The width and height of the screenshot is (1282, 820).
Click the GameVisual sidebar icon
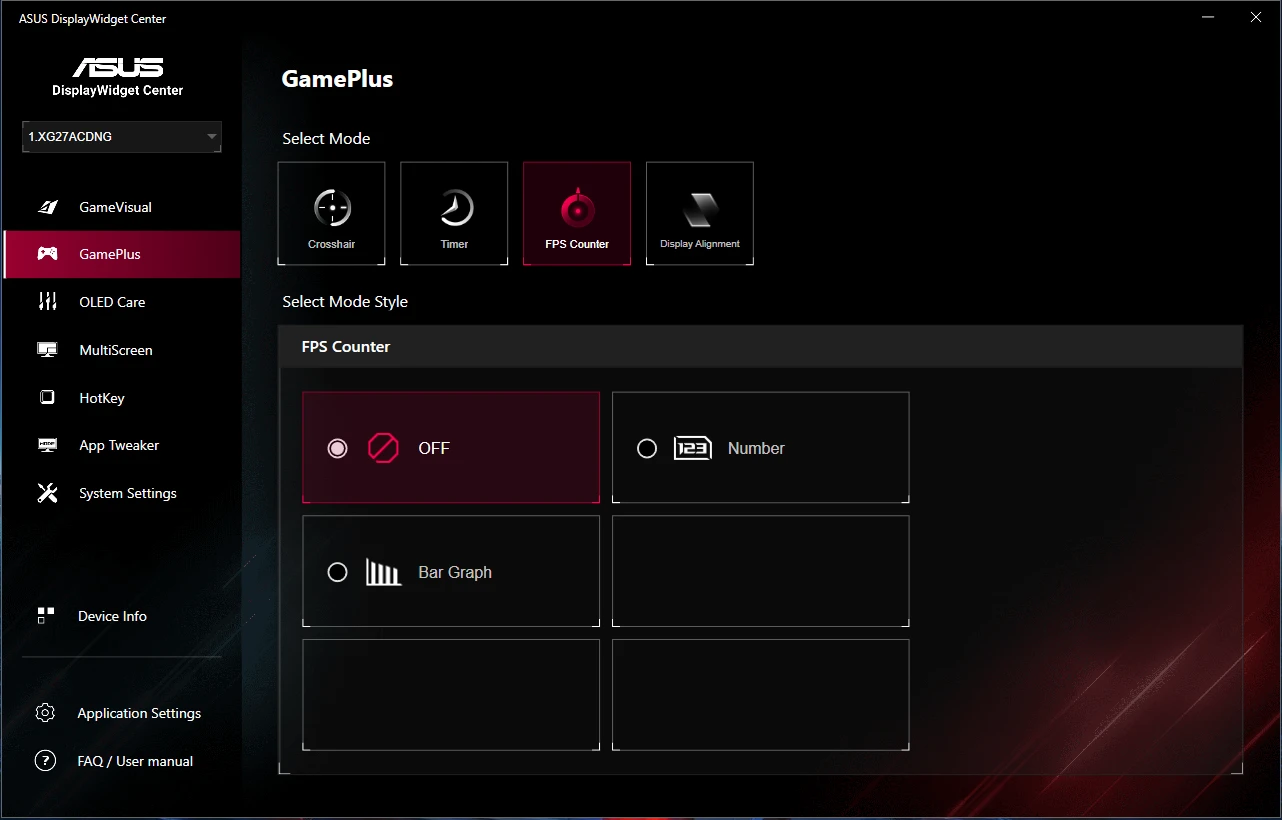[x=47, y=207]
